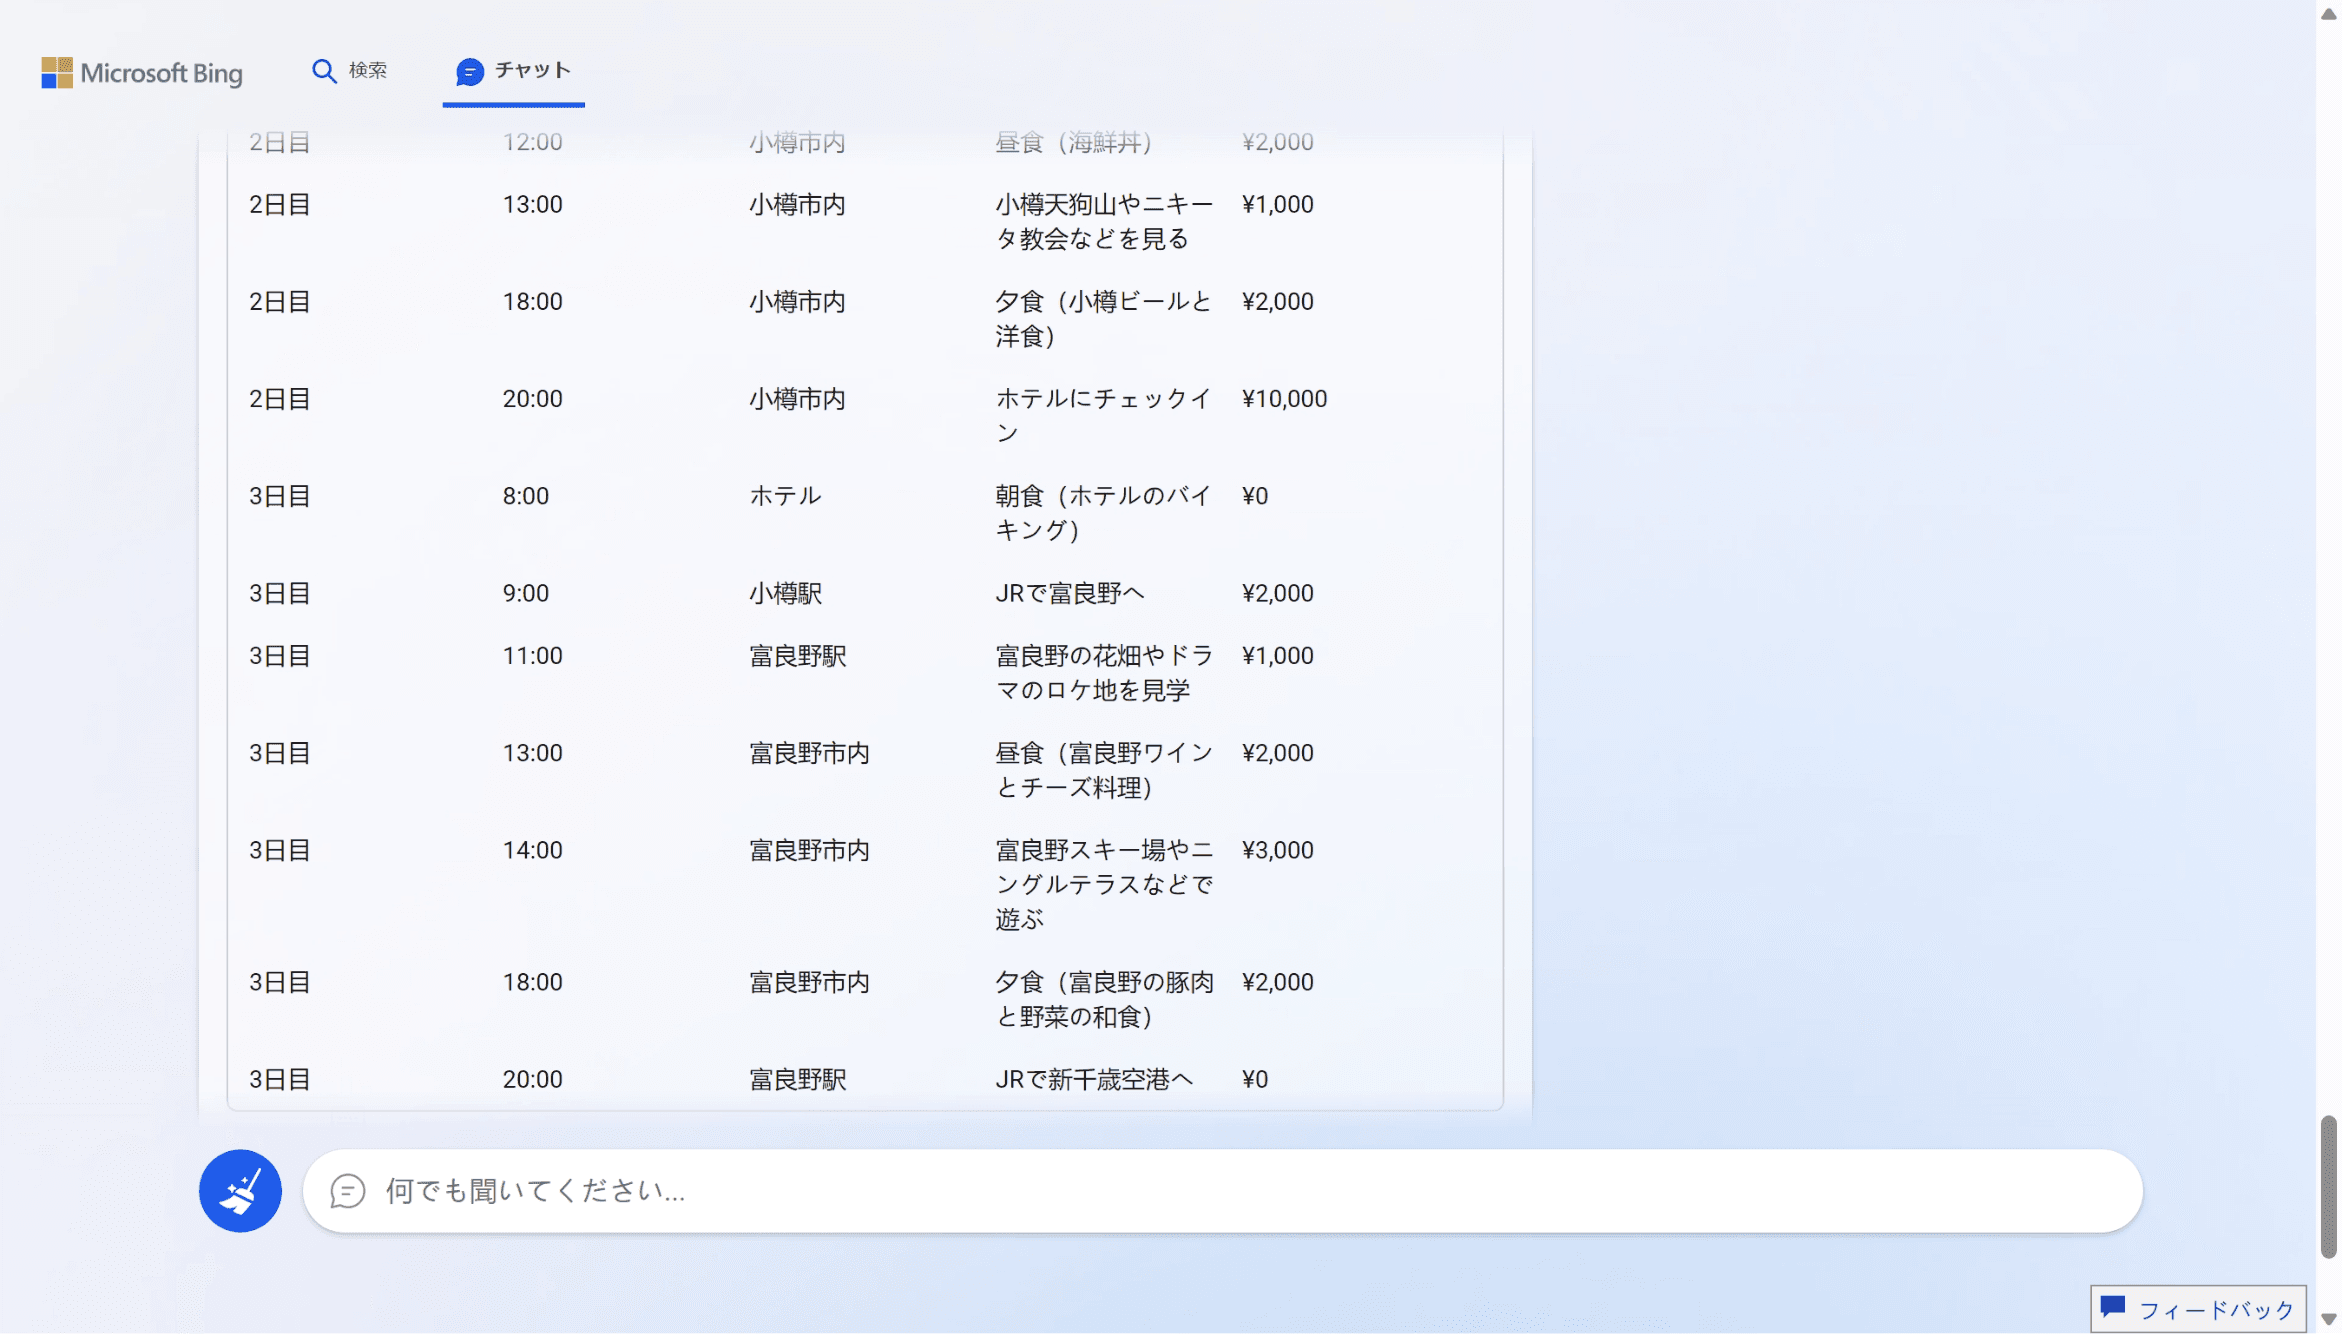Select the 小樽天狗山やニキータ教会などを見る cell
The image size is (2342, 1334).
click(x=1104, y=222)
